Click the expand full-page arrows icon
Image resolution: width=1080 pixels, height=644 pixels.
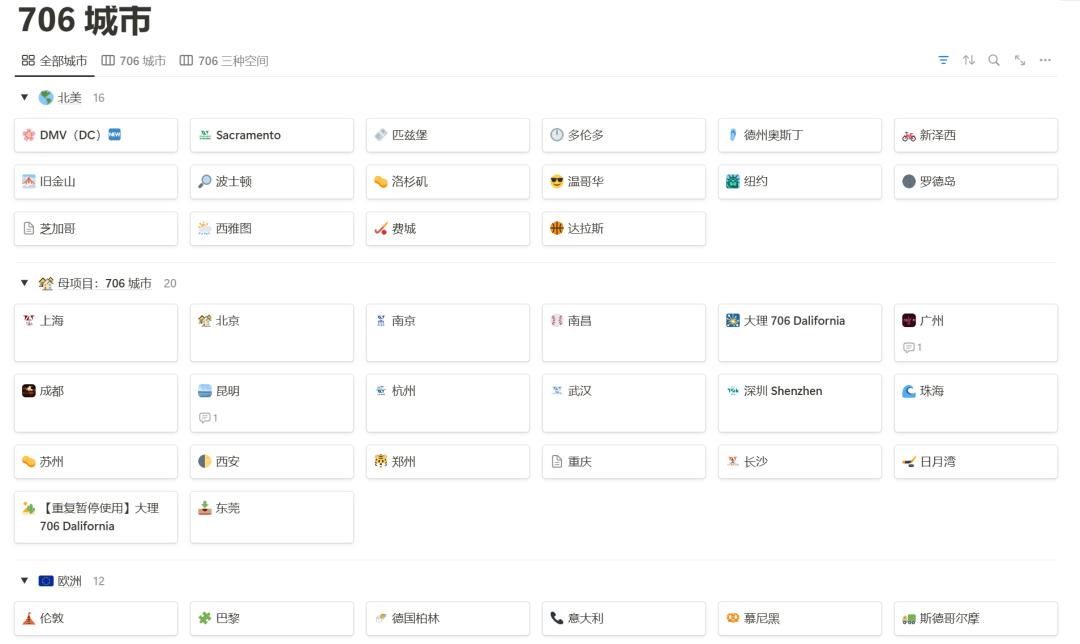pyautogui.click(x=1020, y=60)
